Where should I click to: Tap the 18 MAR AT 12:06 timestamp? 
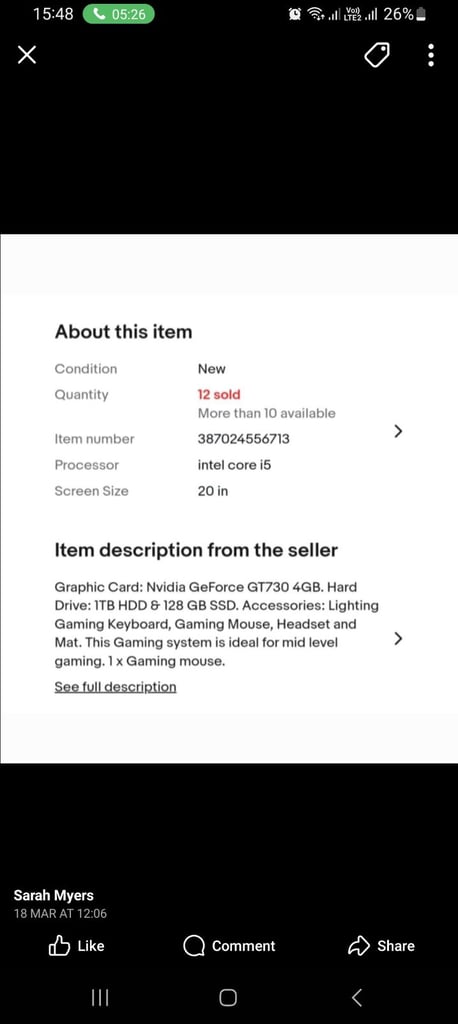point(60,914)
